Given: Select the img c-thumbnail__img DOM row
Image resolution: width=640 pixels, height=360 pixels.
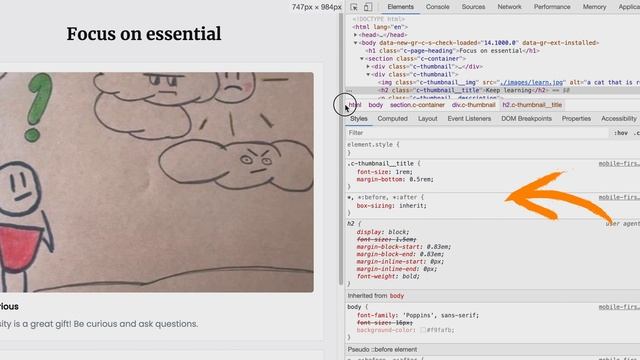Looking at the screenshot, I should [x=508, y=82].
